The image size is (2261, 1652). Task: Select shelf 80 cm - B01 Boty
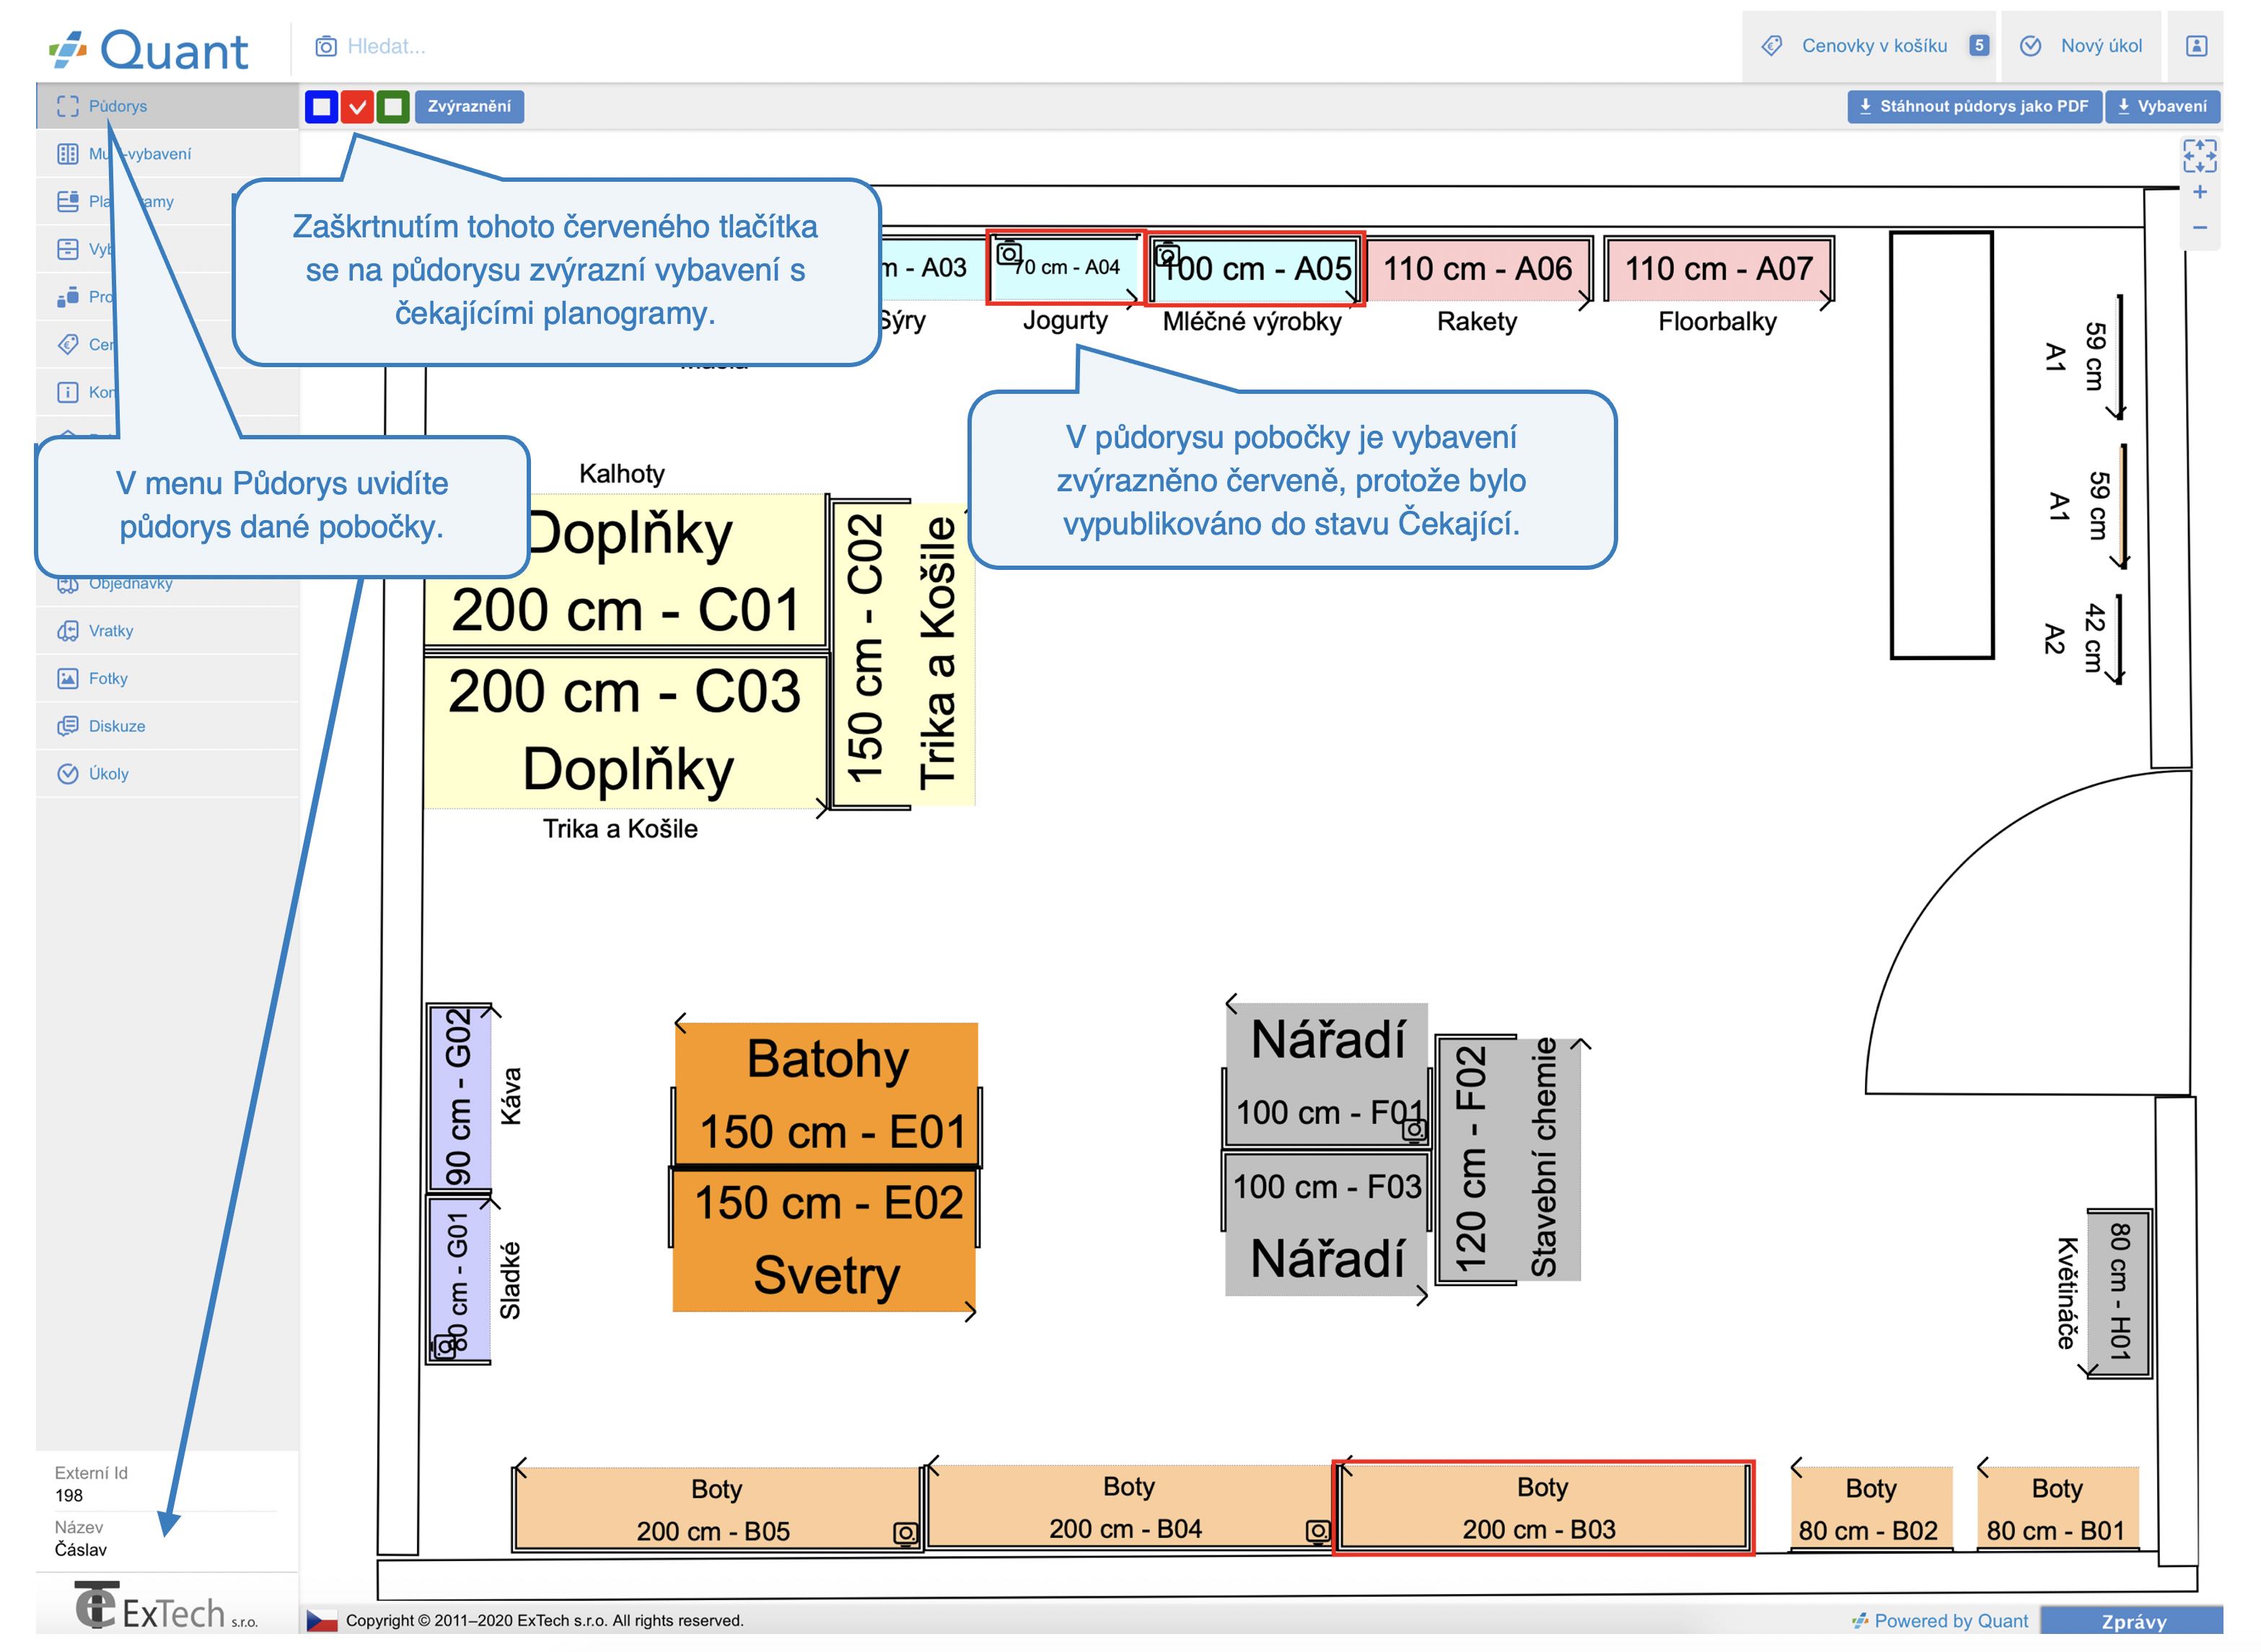2057,1510
